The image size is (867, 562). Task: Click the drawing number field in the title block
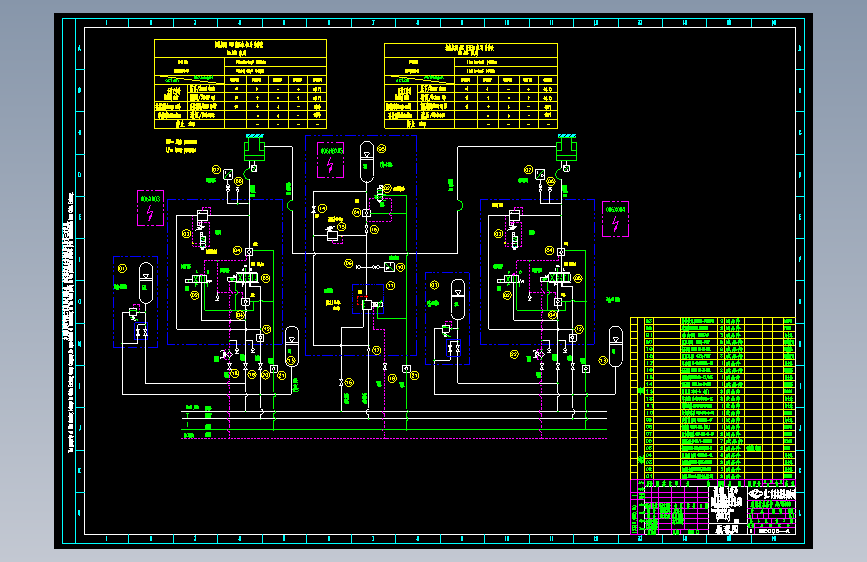tap(774, 531)
